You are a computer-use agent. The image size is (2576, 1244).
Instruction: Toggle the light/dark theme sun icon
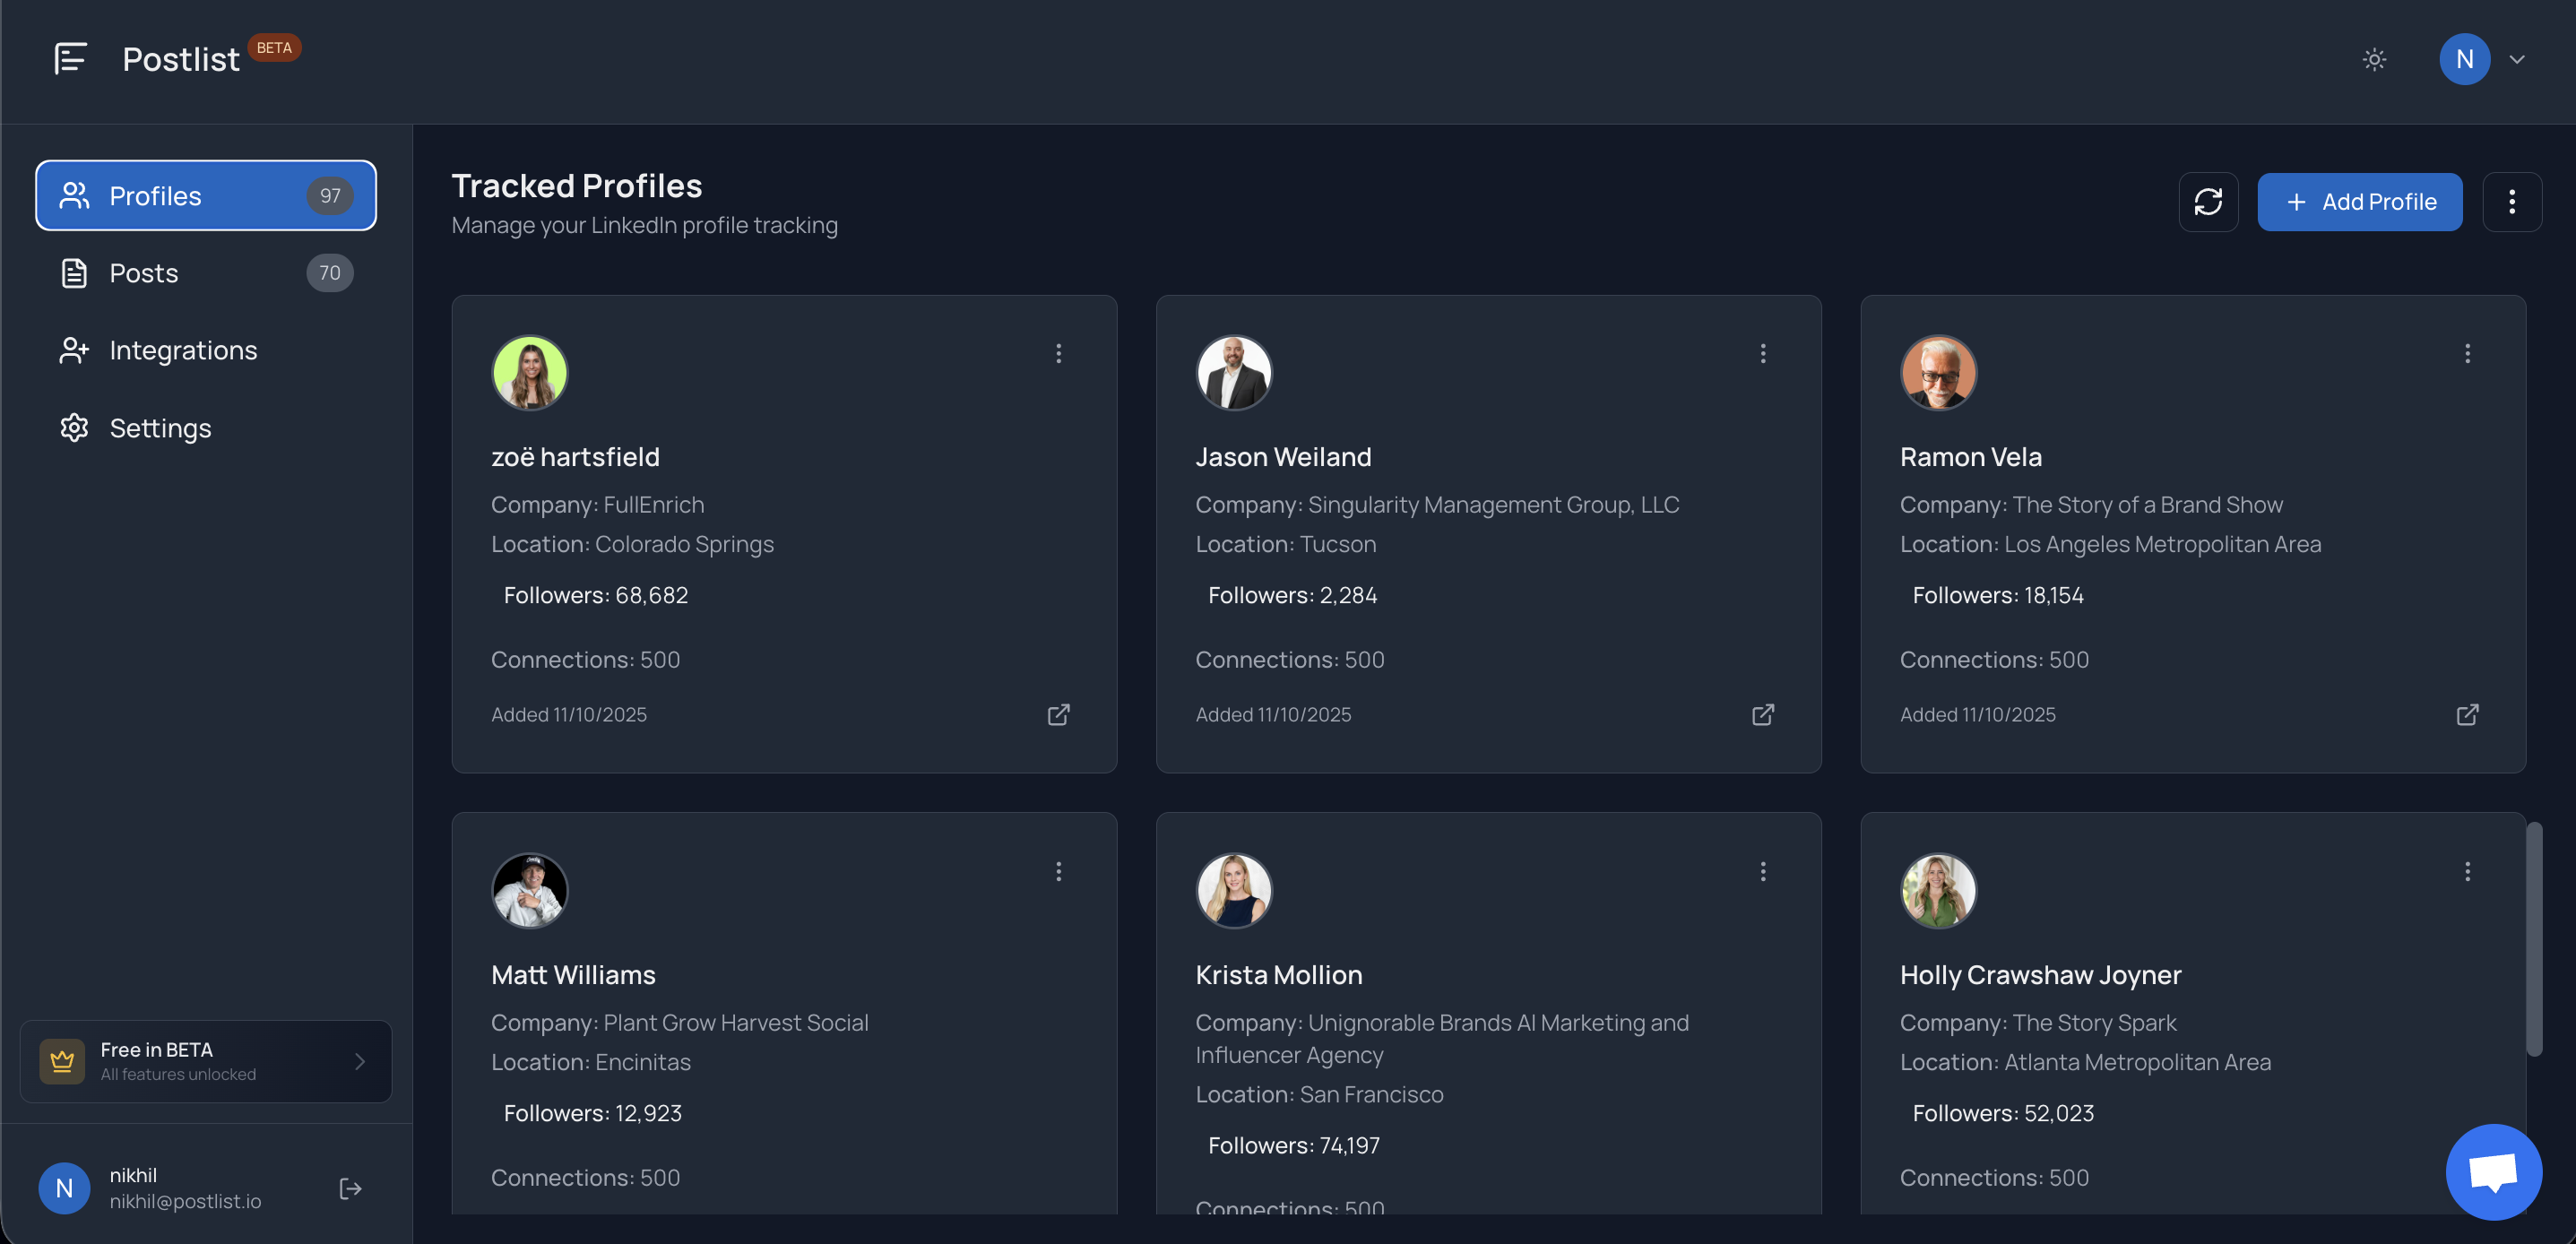point(2374,59)
